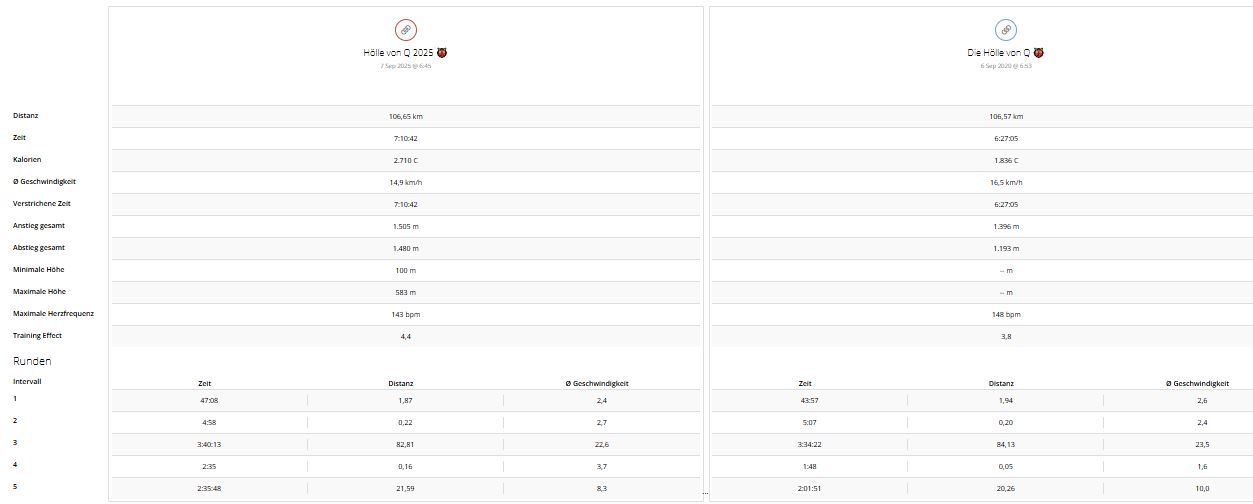Open the Die Hölle von Q activity title
The image size is (1253, 504).
[x=999, y=52]
